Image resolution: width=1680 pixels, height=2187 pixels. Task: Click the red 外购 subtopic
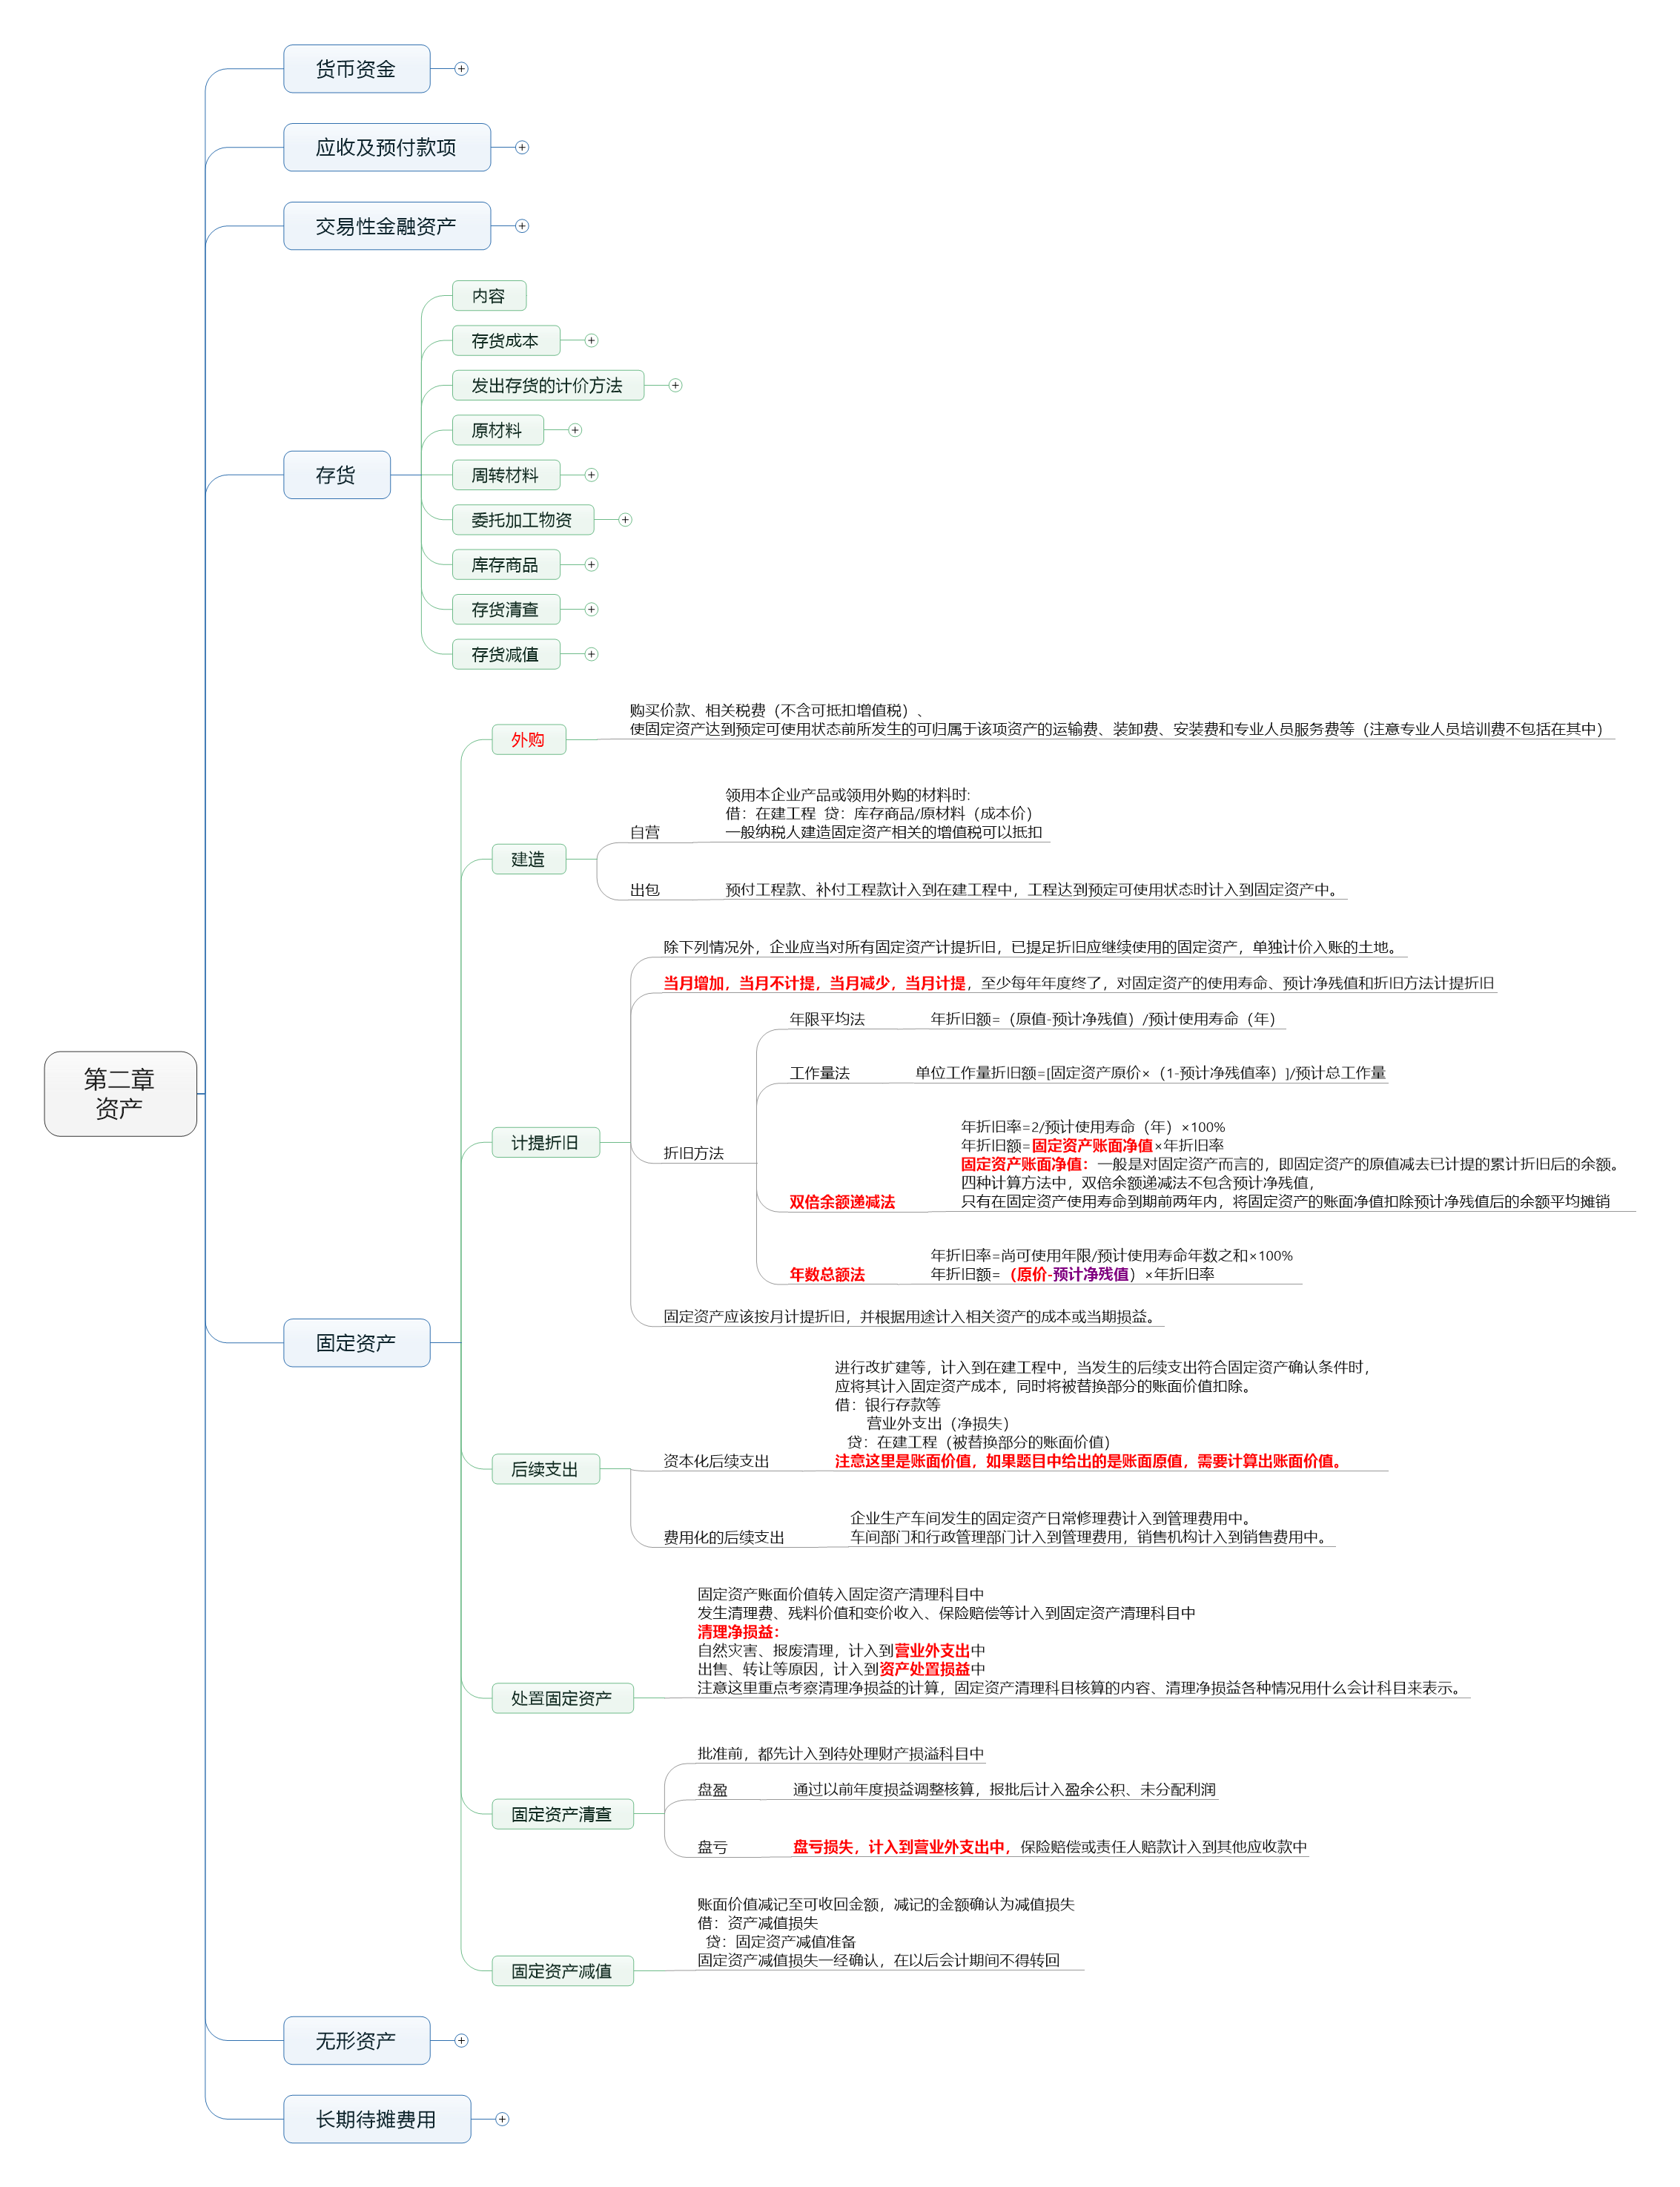[x=528, y=740]
